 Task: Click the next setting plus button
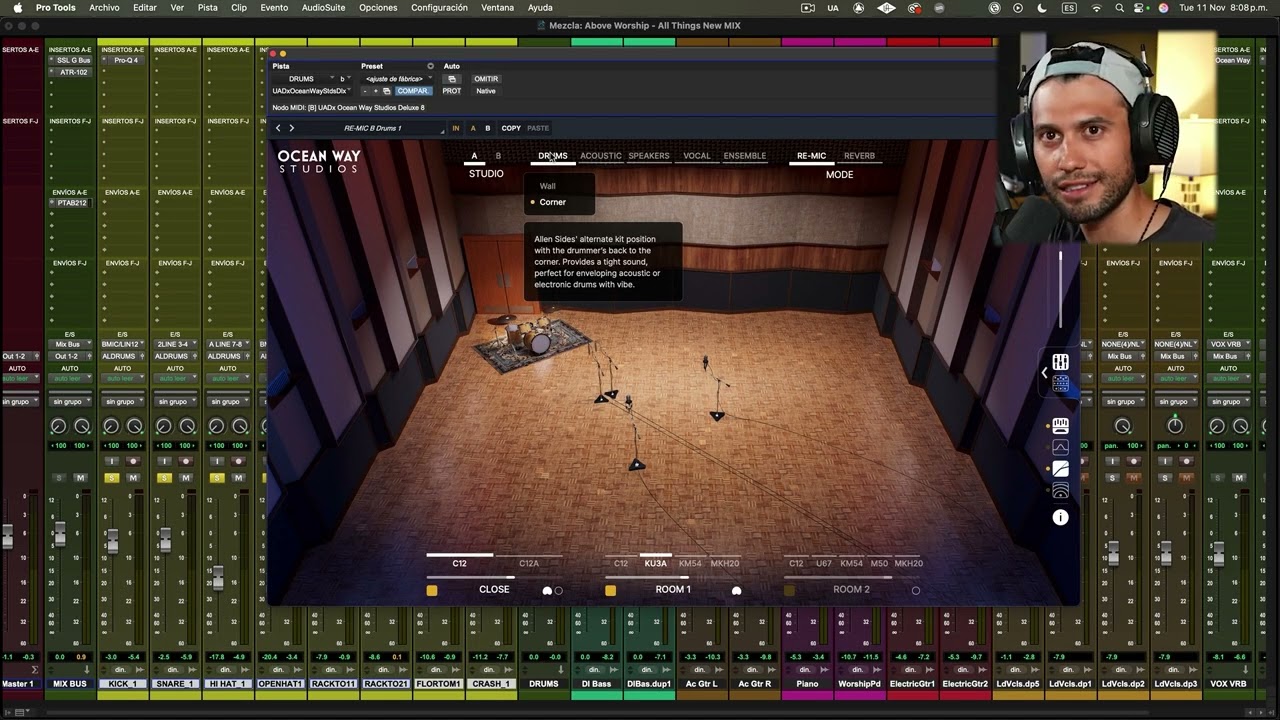click(376, 91)
